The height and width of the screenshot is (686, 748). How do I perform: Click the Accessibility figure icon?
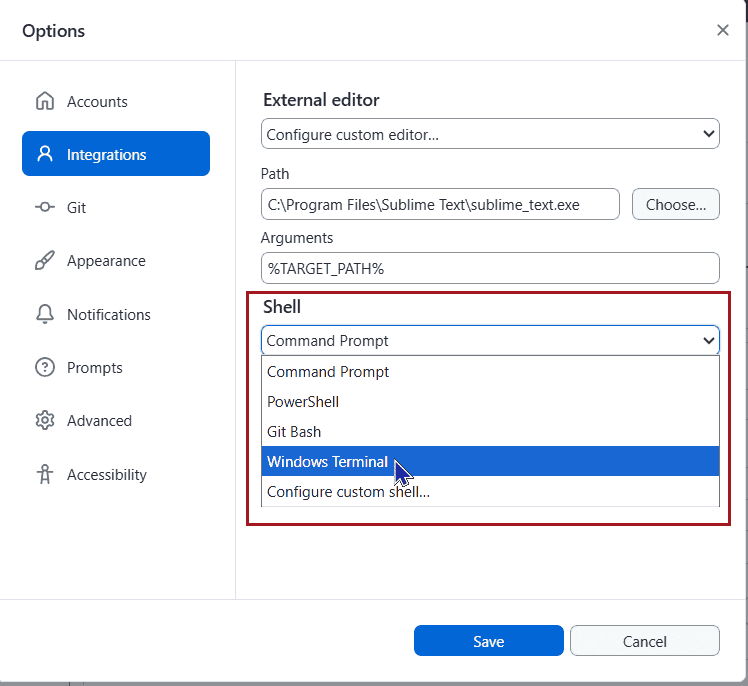tap(44, 475)
